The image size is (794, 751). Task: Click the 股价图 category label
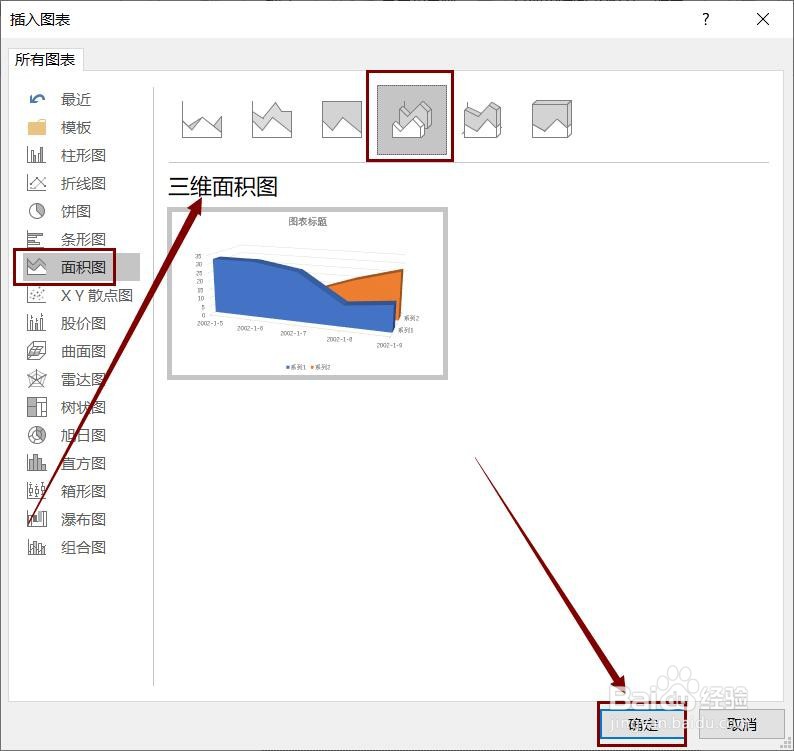coord(83,323)
